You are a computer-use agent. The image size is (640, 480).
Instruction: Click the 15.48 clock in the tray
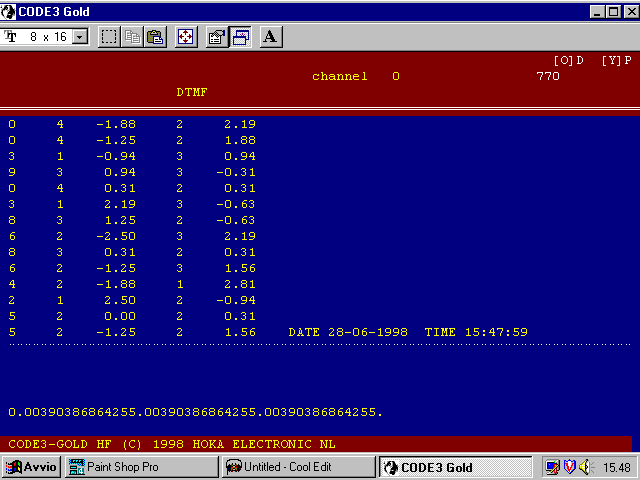(616, 467)
